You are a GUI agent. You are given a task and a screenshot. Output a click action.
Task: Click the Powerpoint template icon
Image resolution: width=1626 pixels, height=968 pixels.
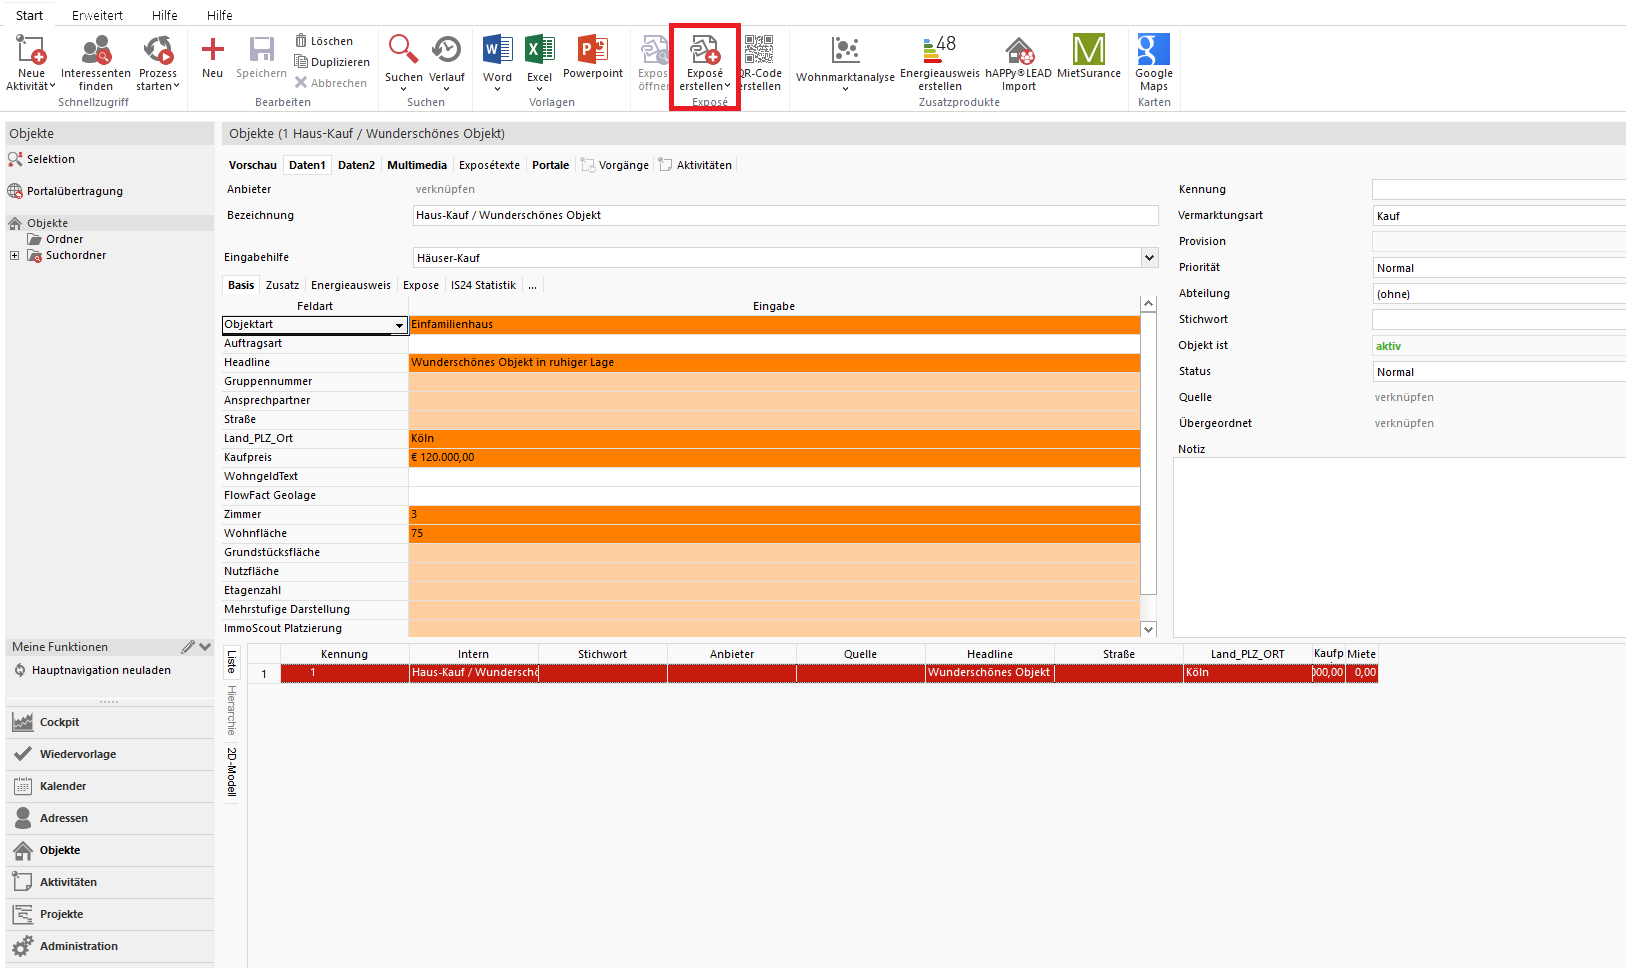(592, 50)
